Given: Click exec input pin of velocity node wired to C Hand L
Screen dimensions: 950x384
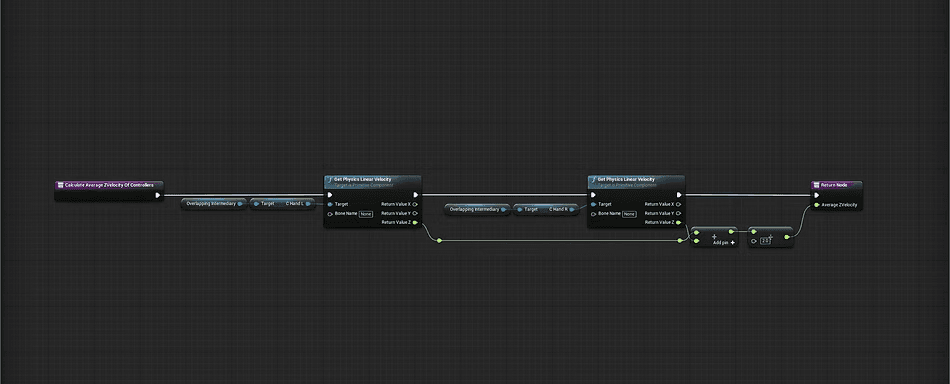Looking at the screenshot, I should tap(330, 195).
